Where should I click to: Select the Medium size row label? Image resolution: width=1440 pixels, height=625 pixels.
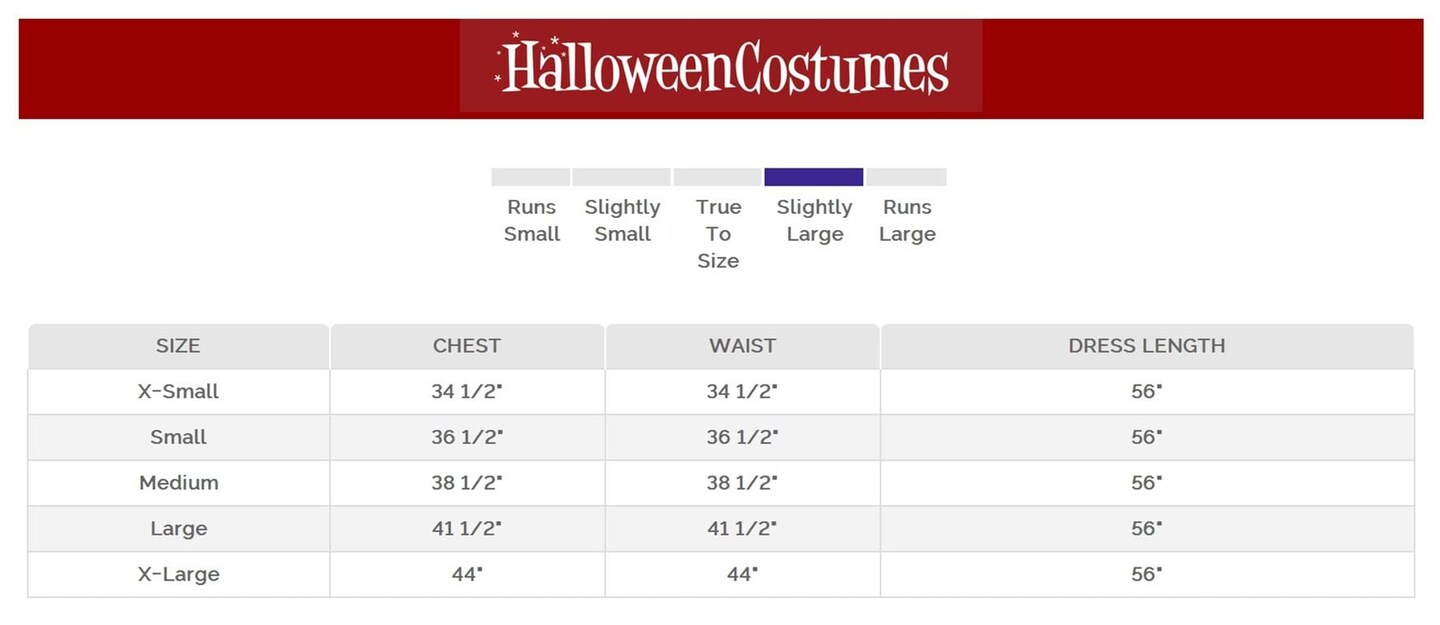point(178,483)
